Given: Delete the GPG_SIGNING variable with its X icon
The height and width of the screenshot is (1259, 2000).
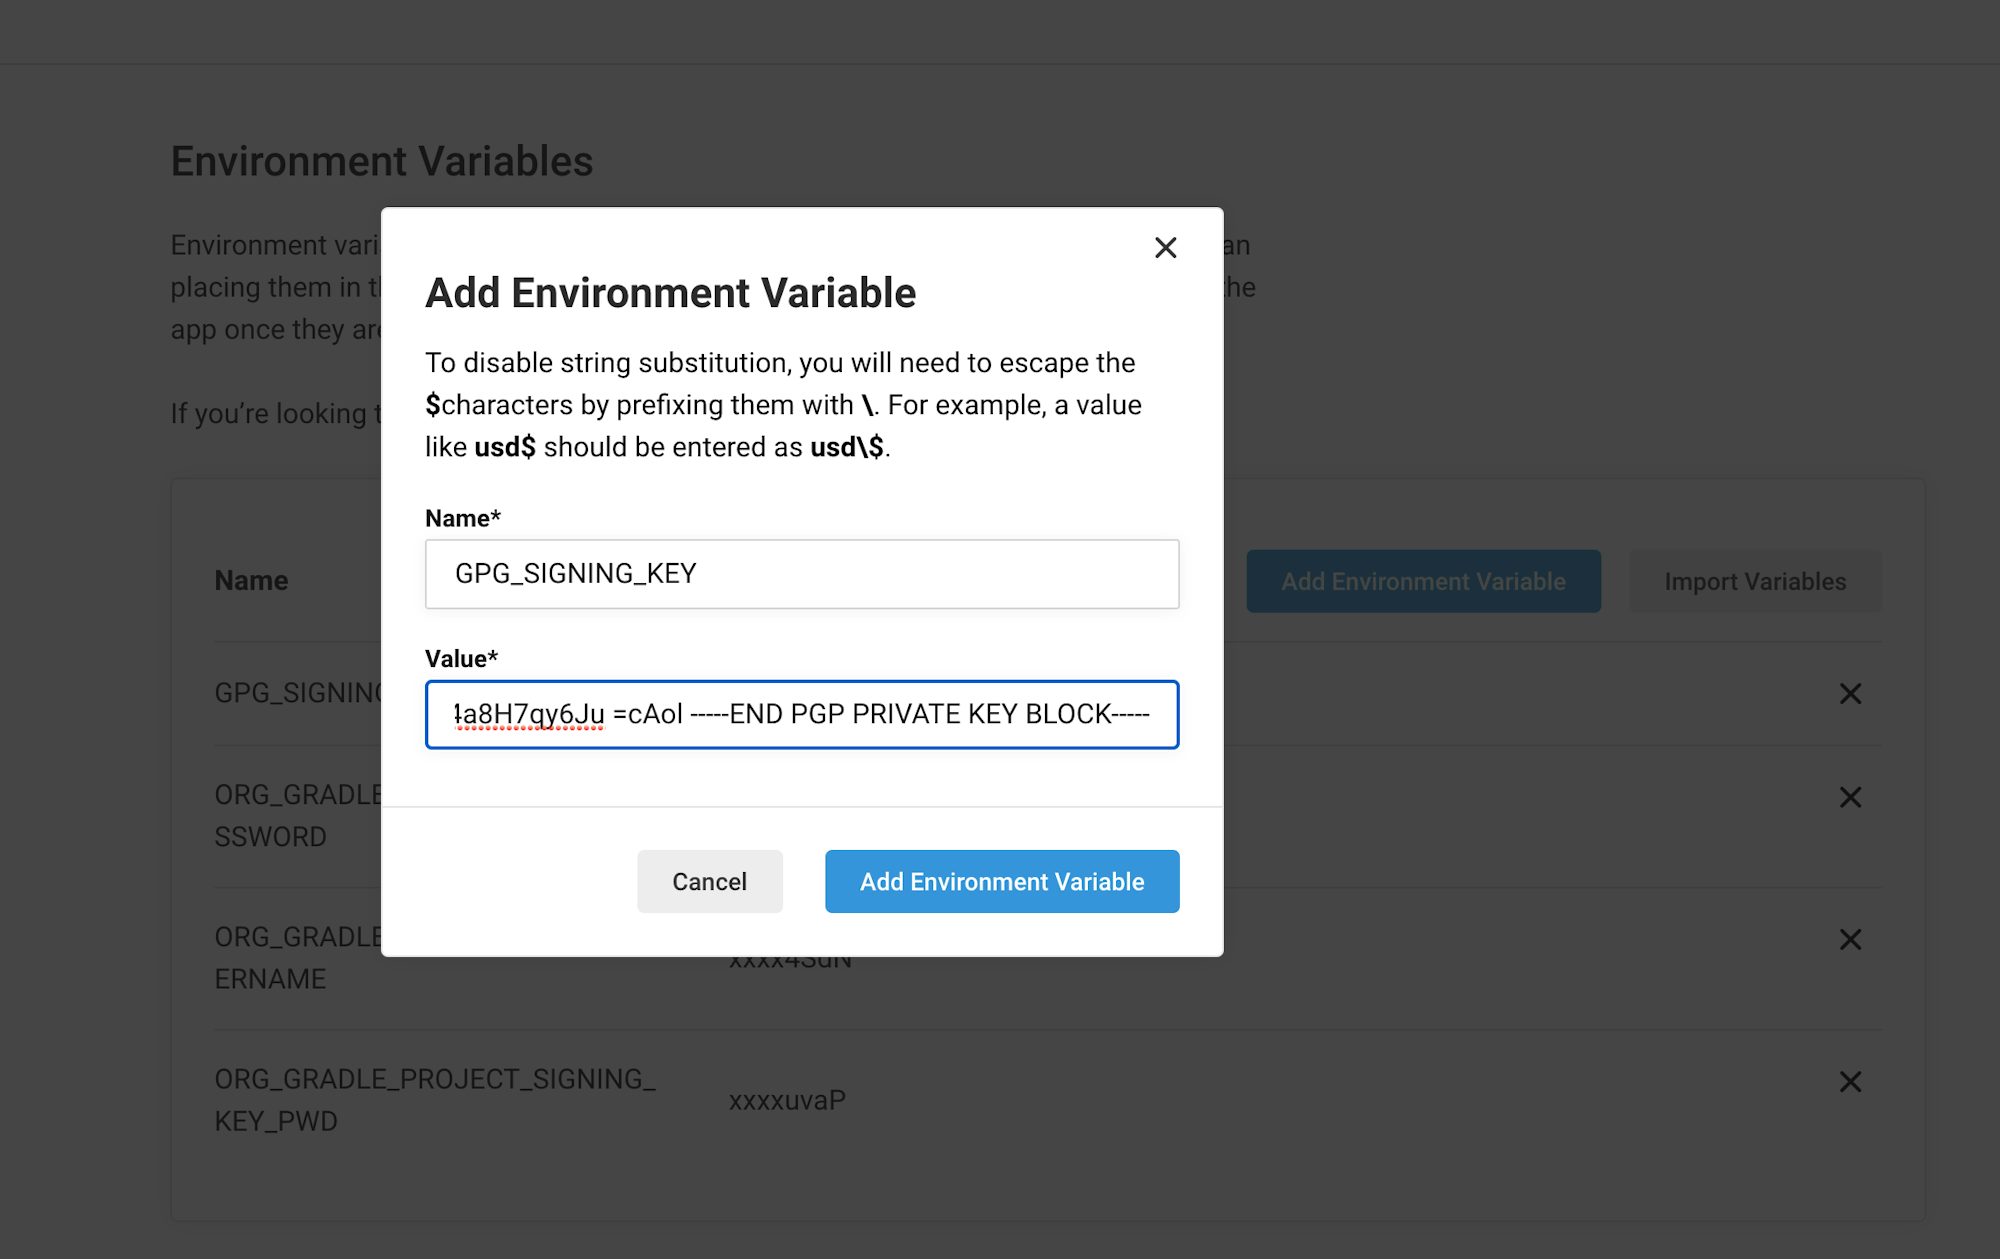Looking at the screenshot, I should pos(1850,694).
